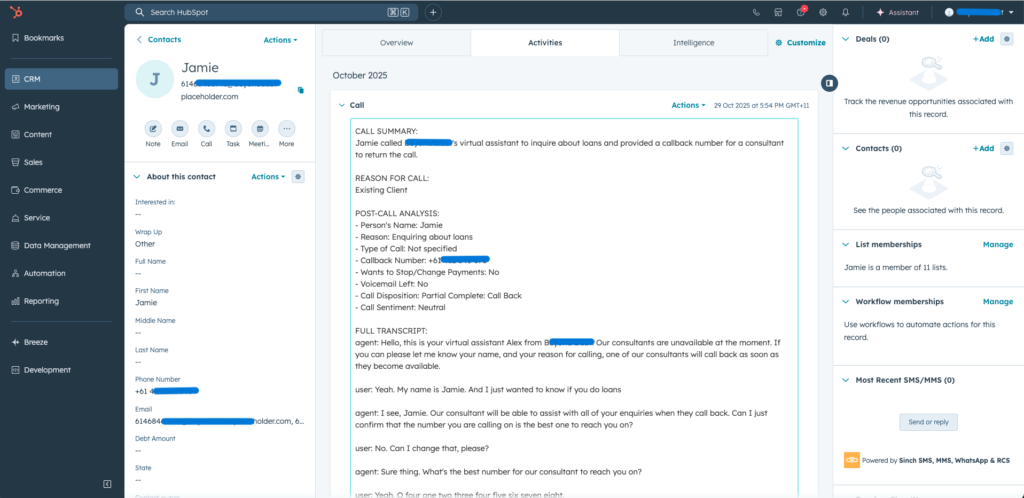Click Manage next to List memberships
Viewport: 1024px width, 498px height.
coord(997,244)
